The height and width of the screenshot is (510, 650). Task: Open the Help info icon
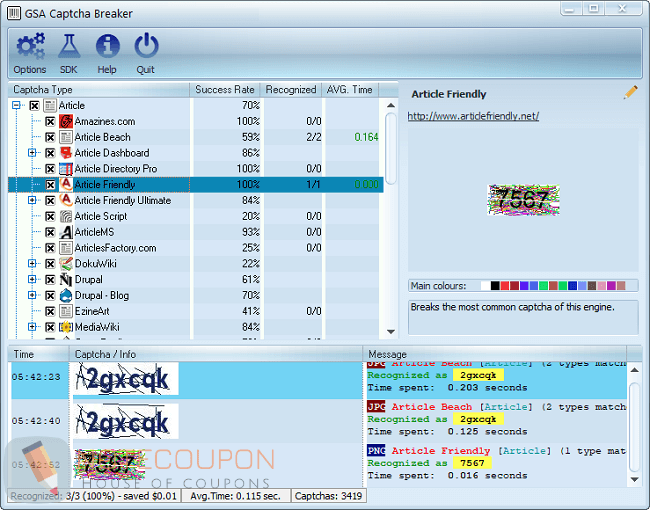pos(107,46)
